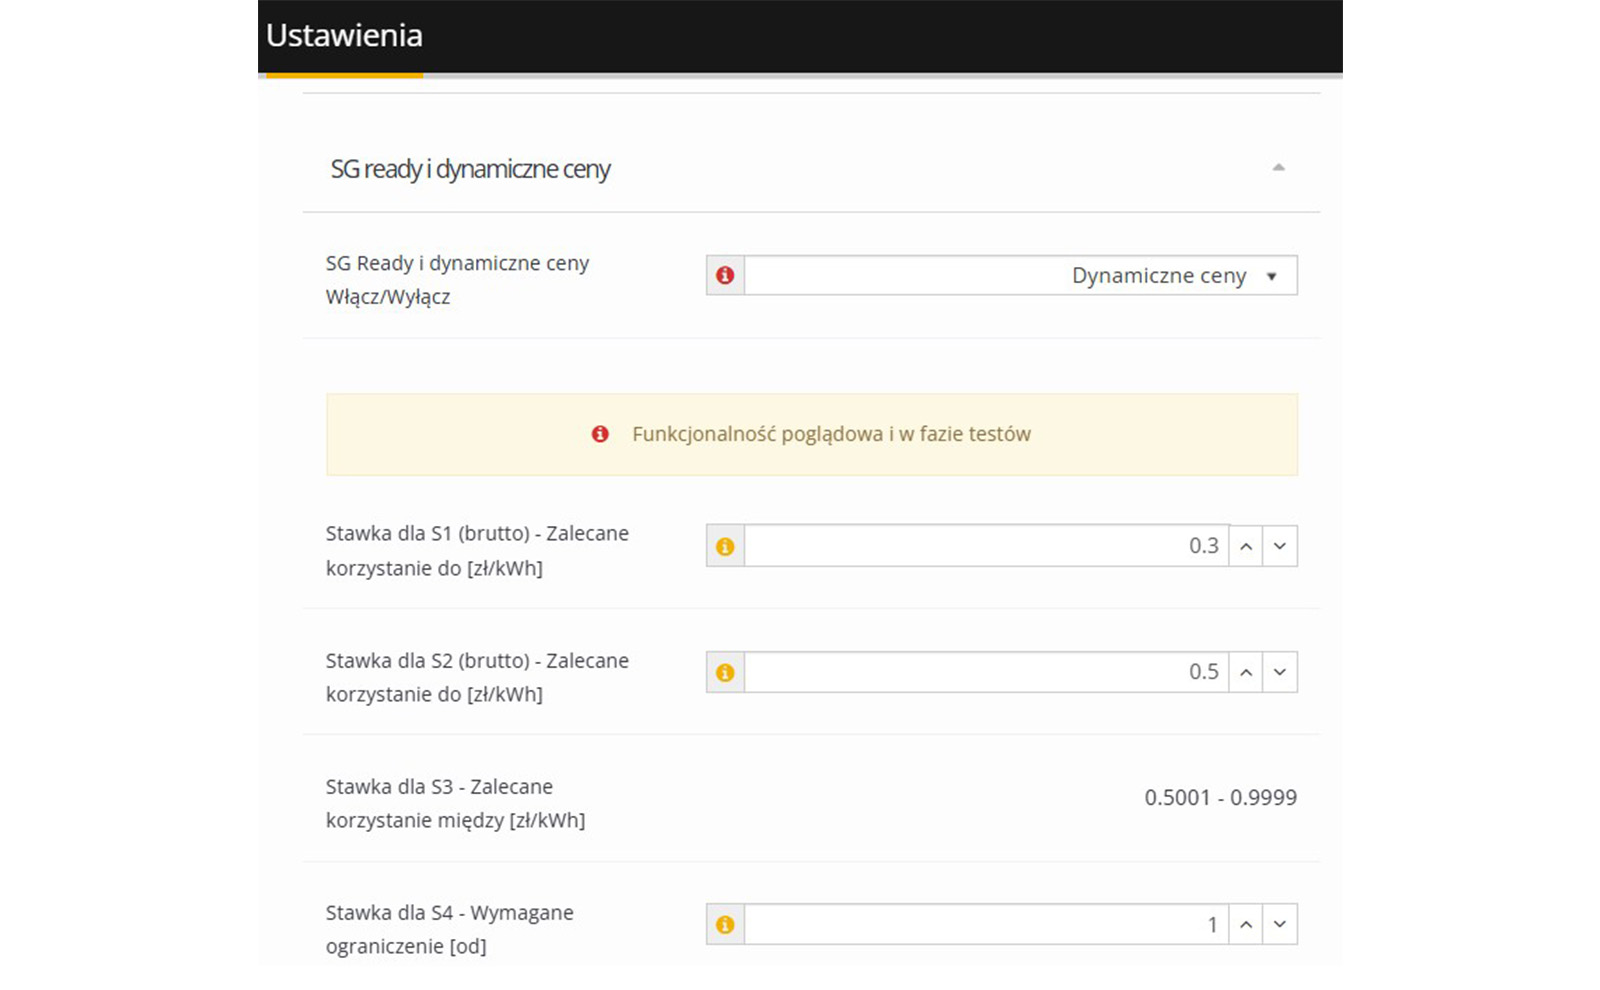1600x990 pixels.
Task: Decrease the S2 rate with the down arrow
Action: pyautogui.click(x=1280, y=672)
